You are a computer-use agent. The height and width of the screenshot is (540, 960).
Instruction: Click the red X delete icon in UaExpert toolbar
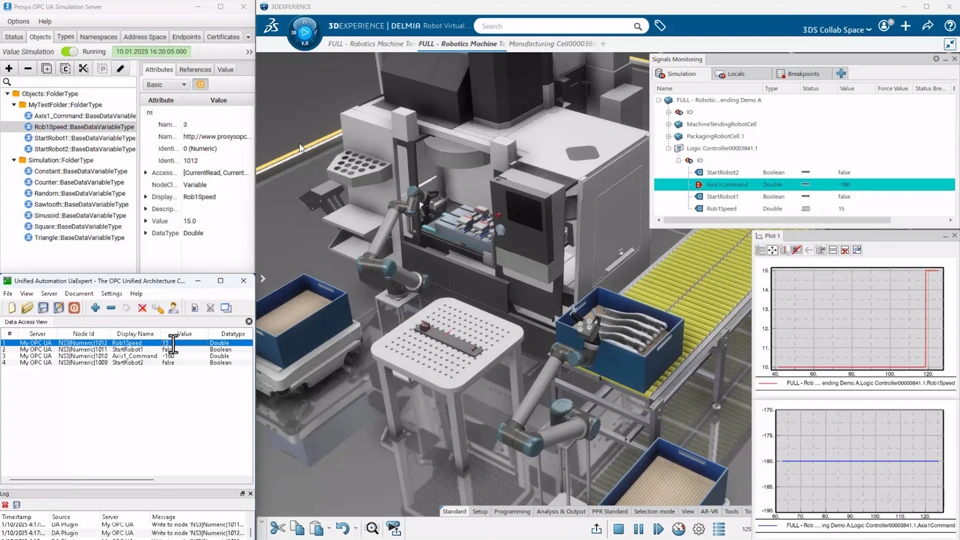142,308
